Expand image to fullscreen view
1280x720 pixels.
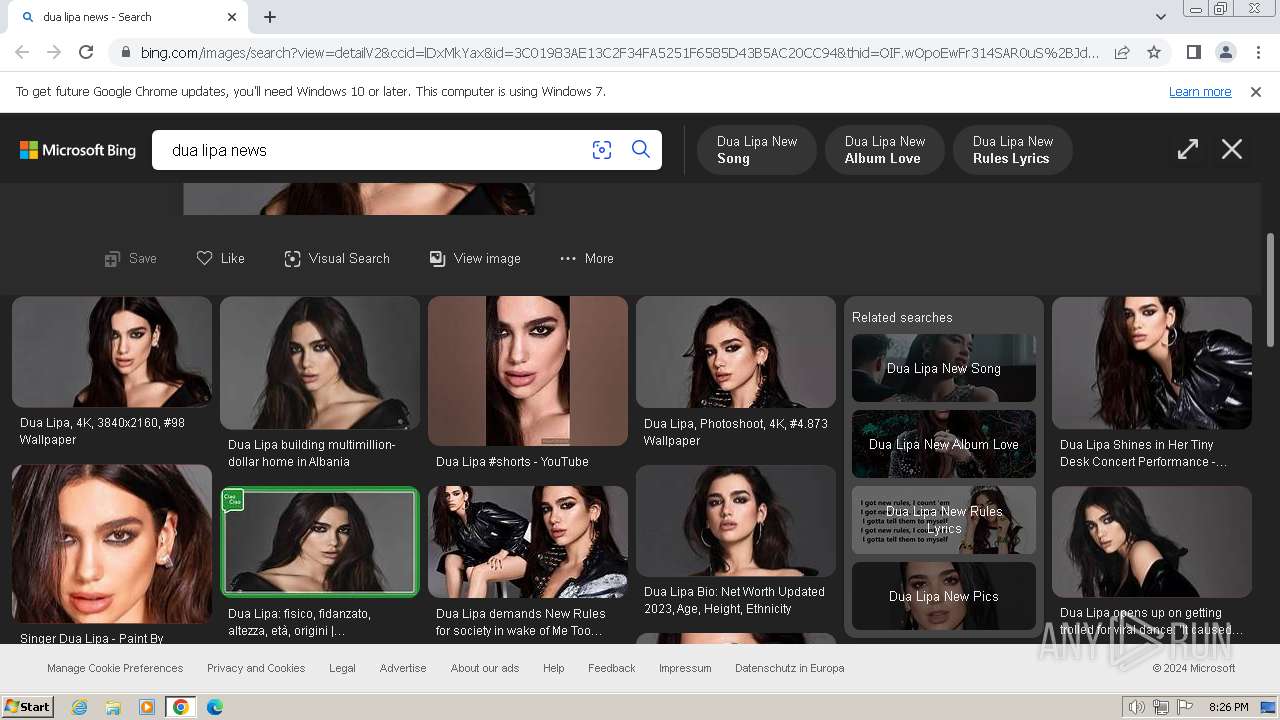click(1188, 149)
